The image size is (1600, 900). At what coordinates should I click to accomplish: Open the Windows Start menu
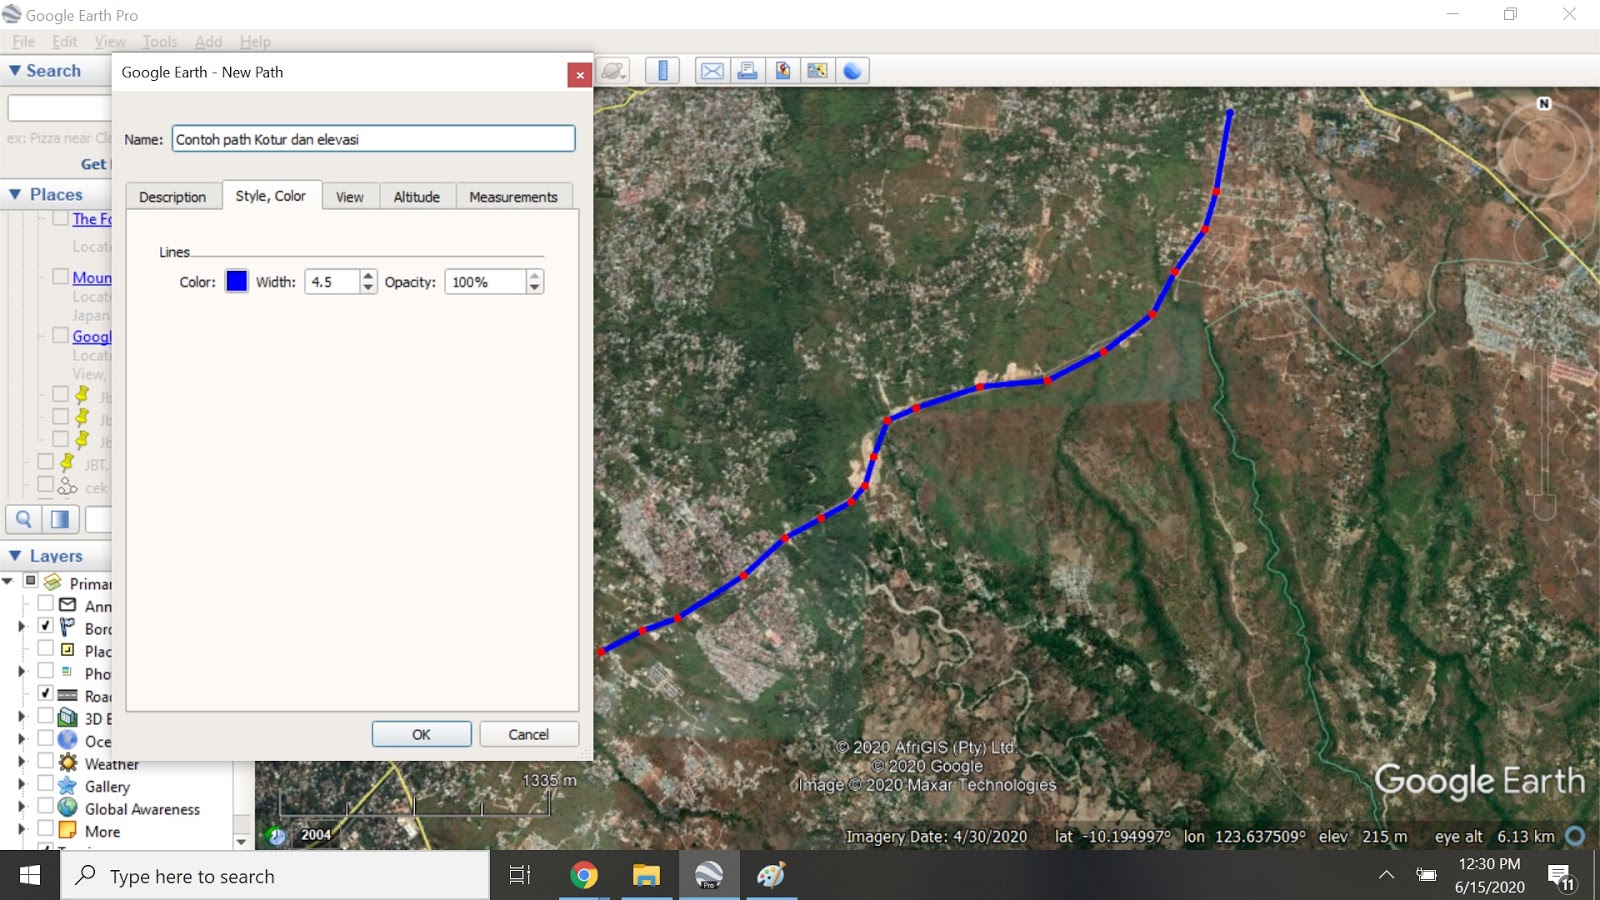coord(30,876)
